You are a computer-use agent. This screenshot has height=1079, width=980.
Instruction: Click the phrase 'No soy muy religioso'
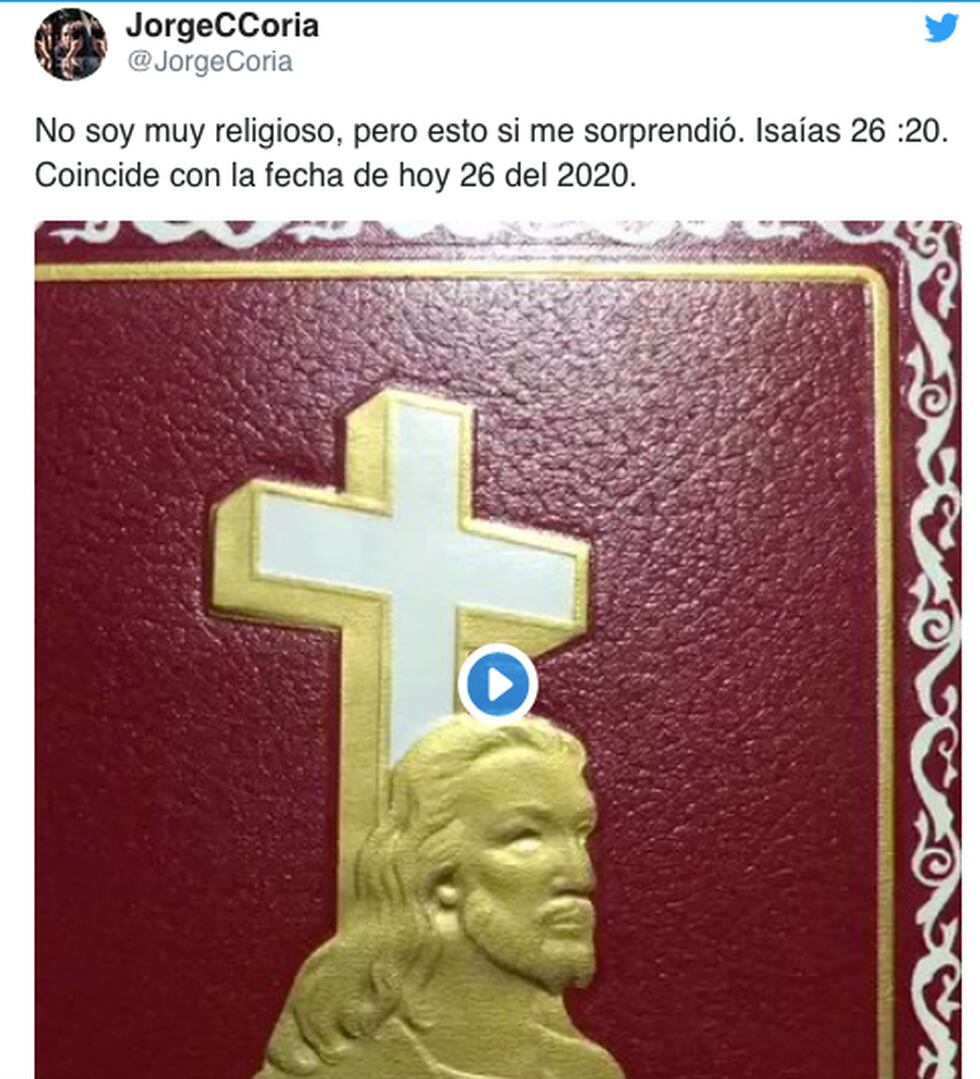(189, 131)
